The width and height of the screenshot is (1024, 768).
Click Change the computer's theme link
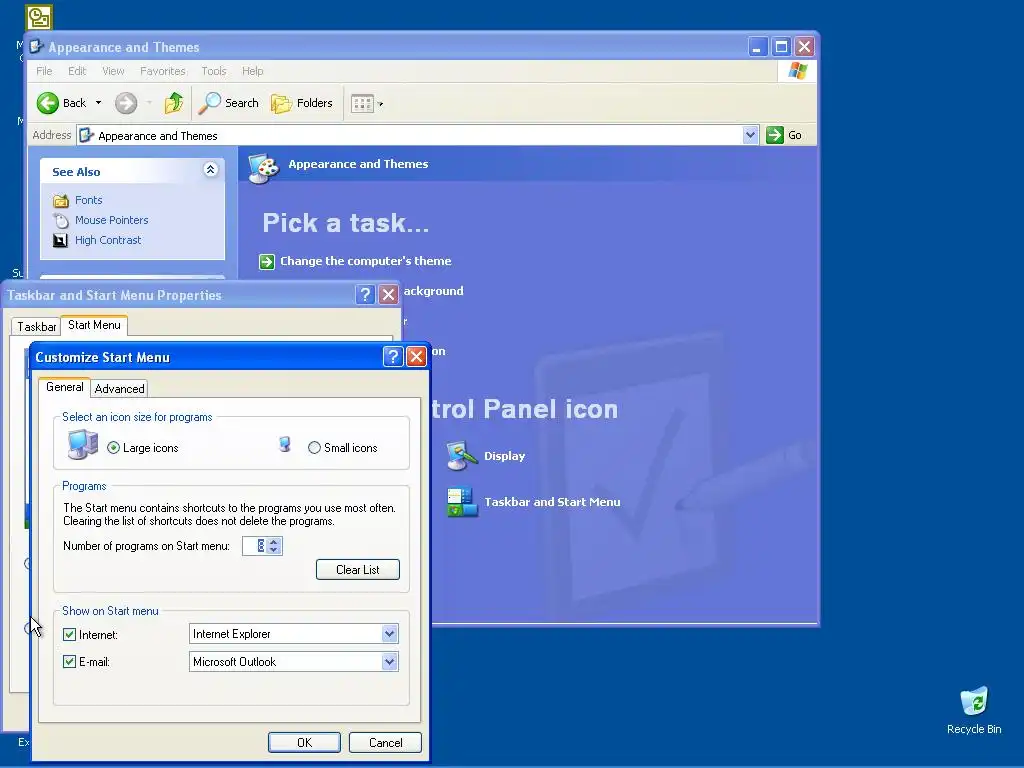tap(366, 261)
